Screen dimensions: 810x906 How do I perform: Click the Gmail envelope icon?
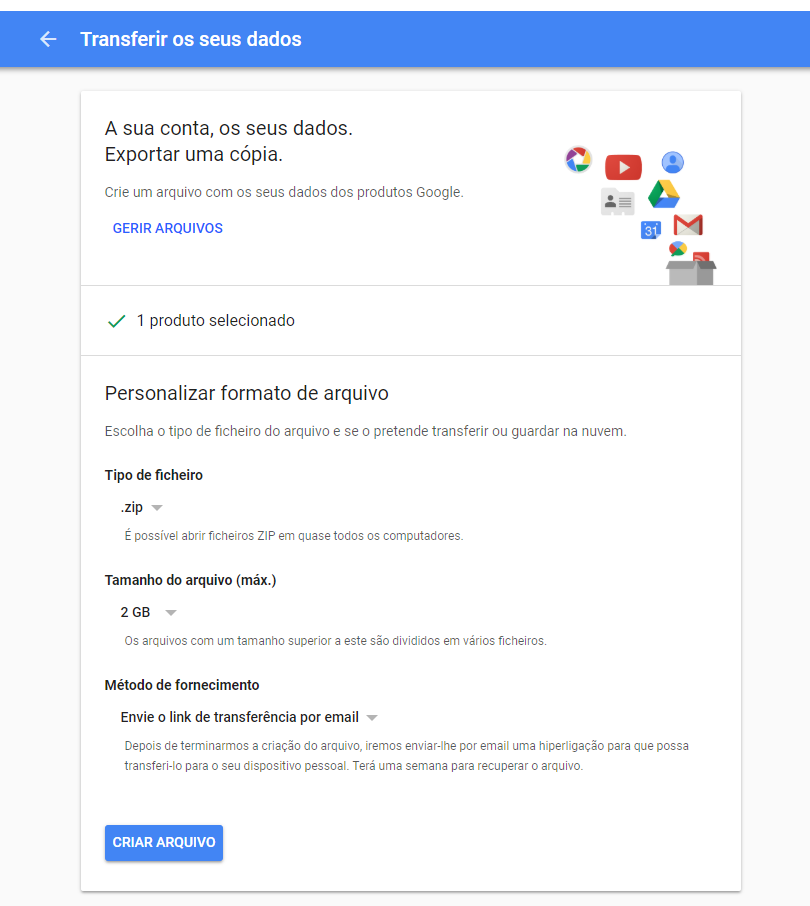point(688,225)
